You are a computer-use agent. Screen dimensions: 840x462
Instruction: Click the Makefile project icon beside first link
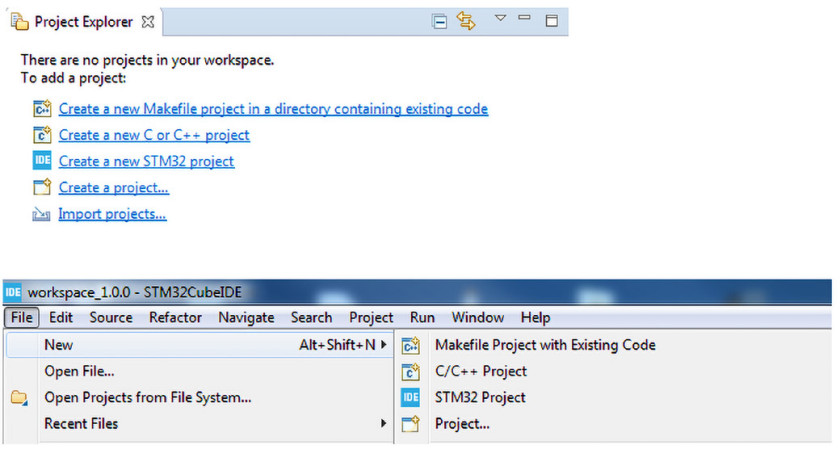click(42, 108)
